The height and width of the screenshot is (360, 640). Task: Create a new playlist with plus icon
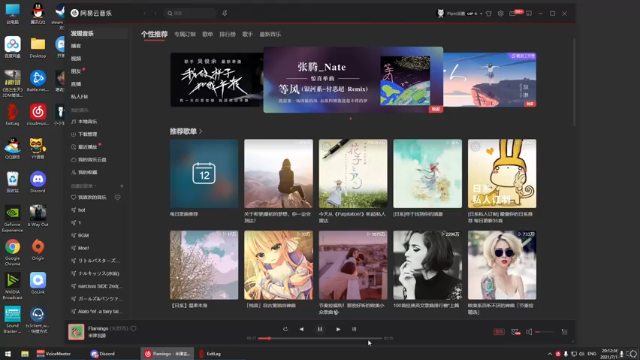pyautogui.click(x=122, y=186)
